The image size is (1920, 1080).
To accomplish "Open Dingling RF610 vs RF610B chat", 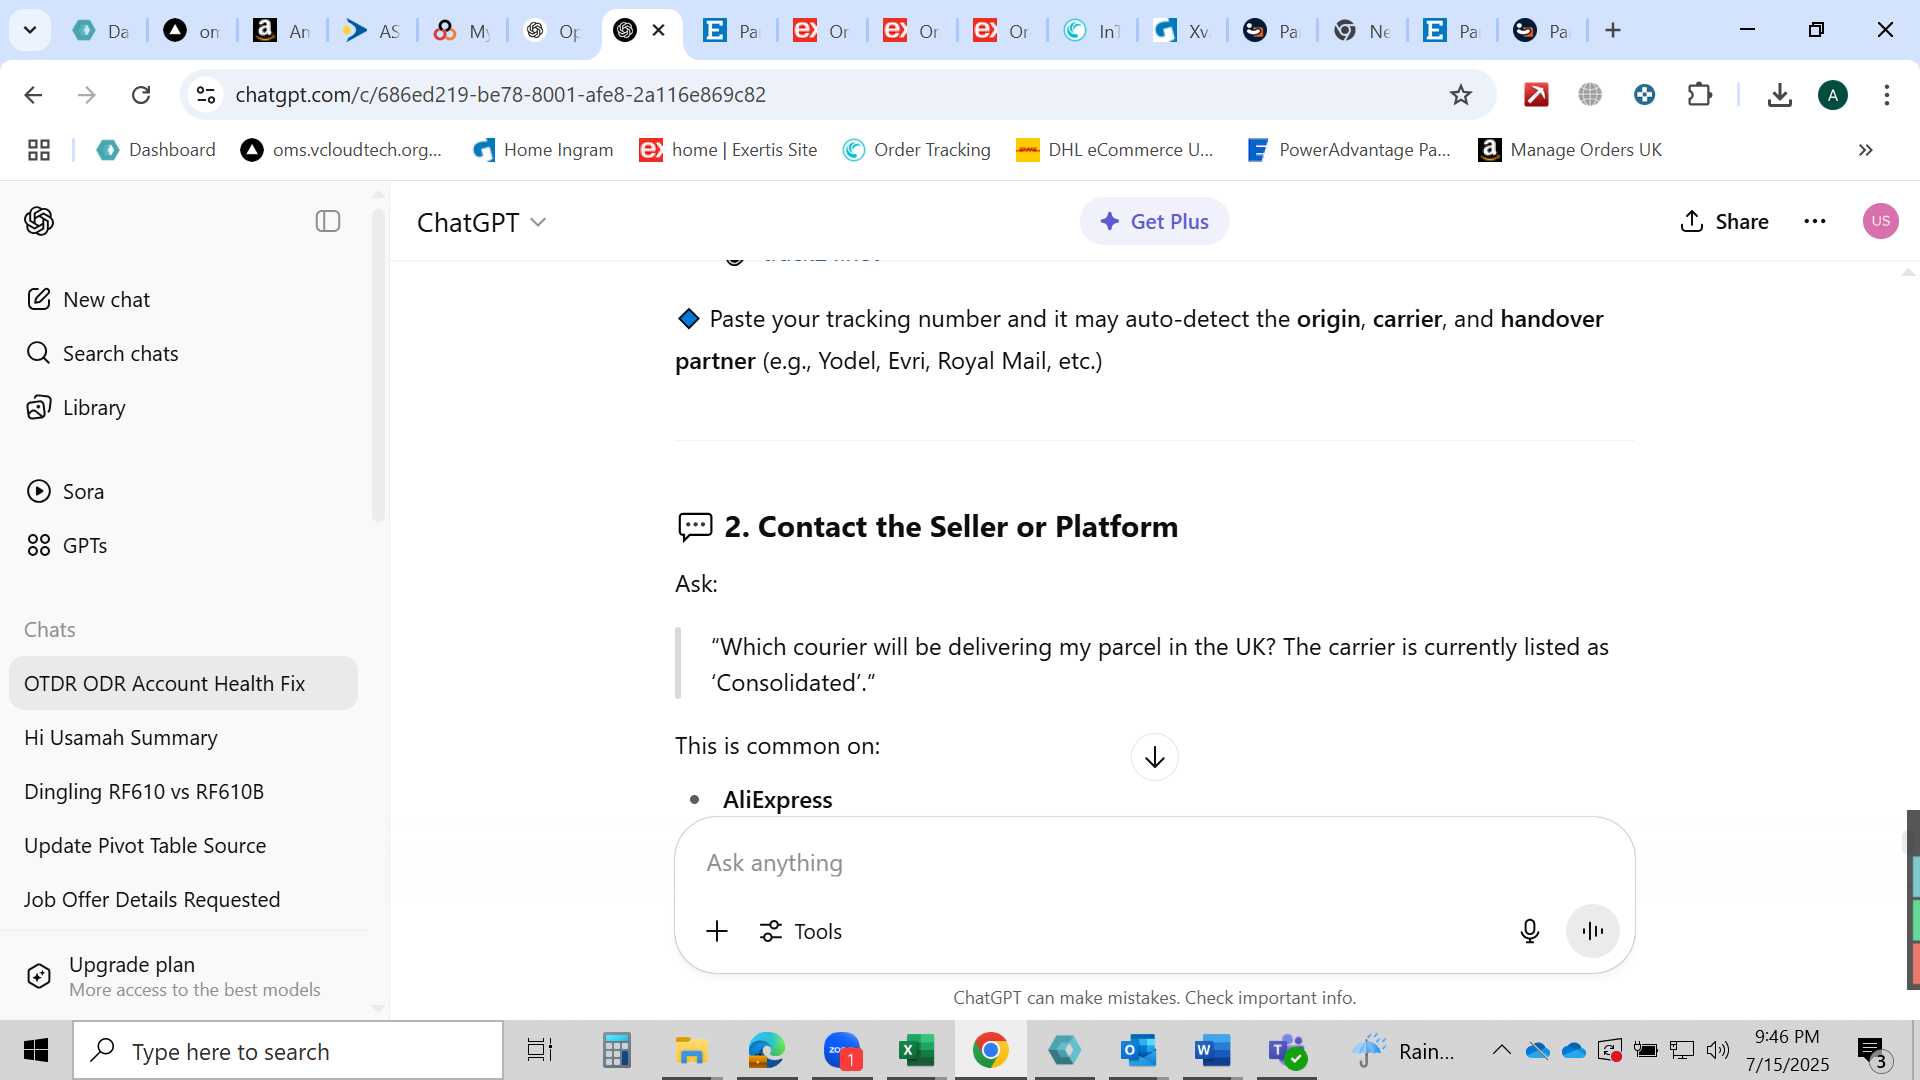I will [x=183, y=791].
